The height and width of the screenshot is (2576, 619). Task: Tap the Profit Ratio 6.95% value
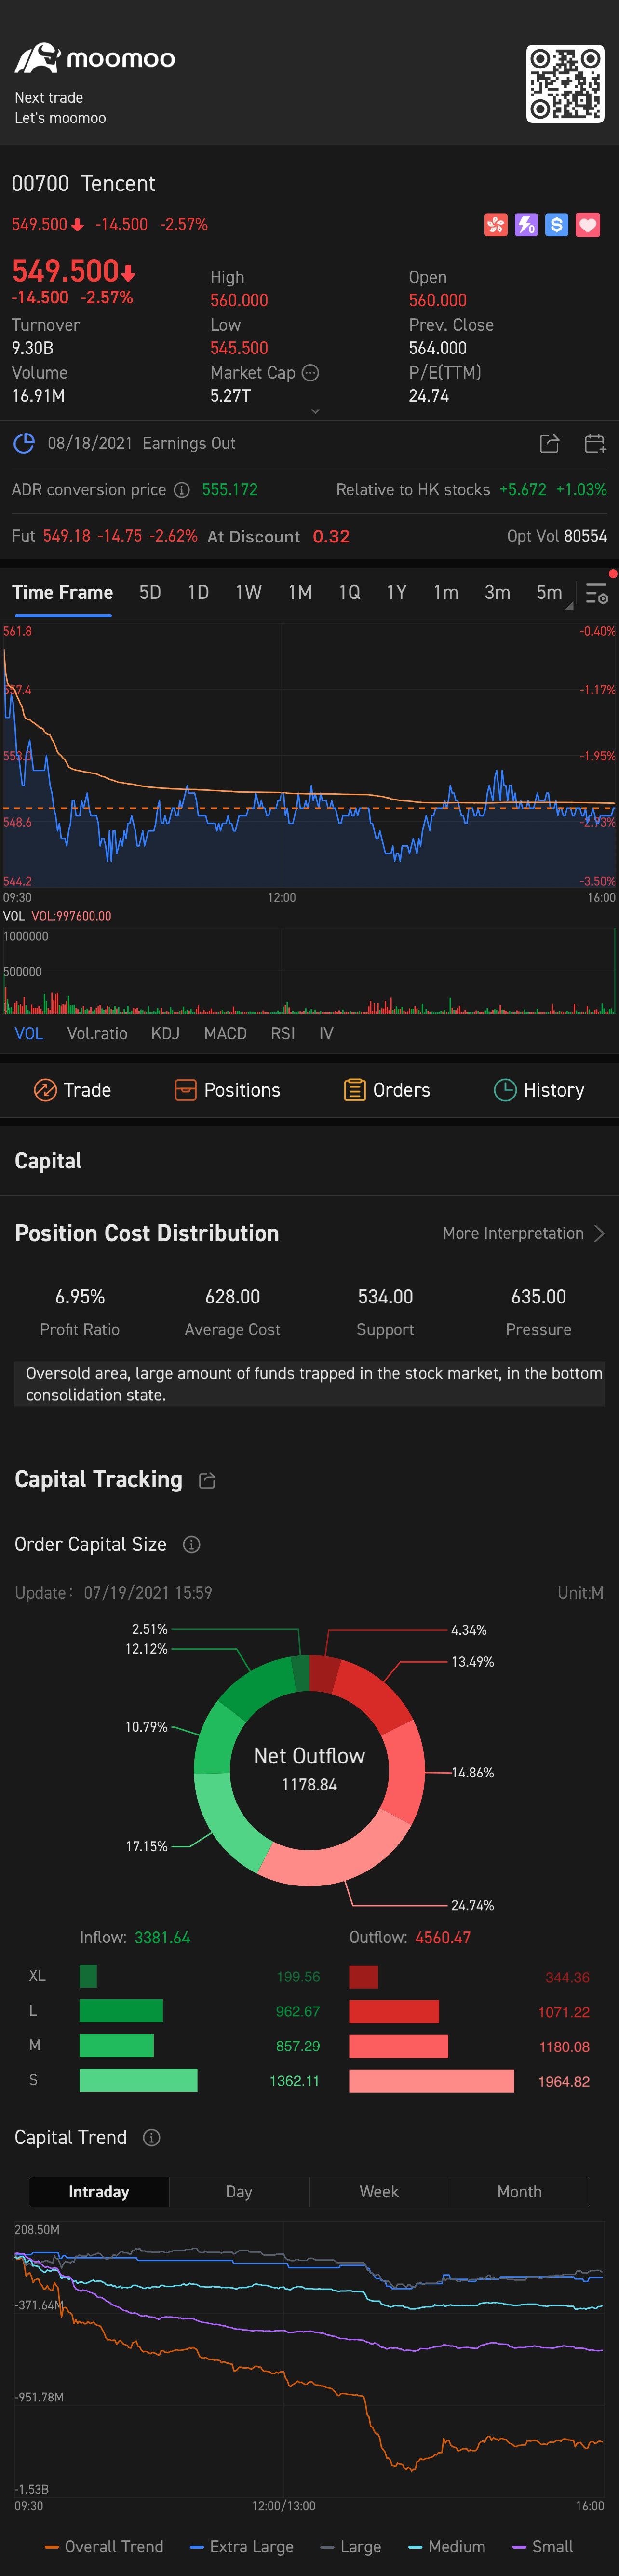pyautogui.click(x=80, y=1297)
